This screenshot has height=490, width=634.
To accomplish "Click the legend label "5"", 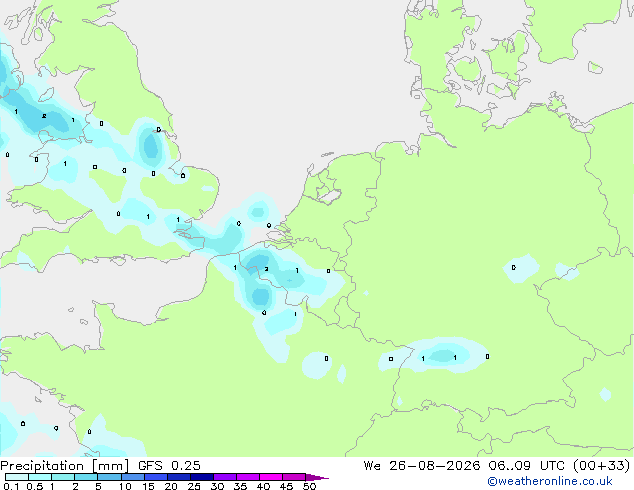I will [98, 486].
